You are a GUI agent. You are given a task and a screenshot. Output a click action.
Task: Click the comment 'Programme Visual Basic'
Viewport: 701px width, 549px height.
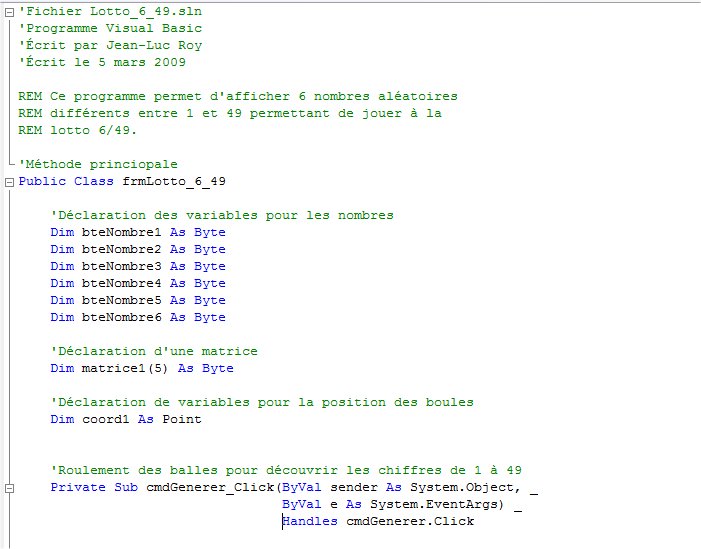coord(110,28)
